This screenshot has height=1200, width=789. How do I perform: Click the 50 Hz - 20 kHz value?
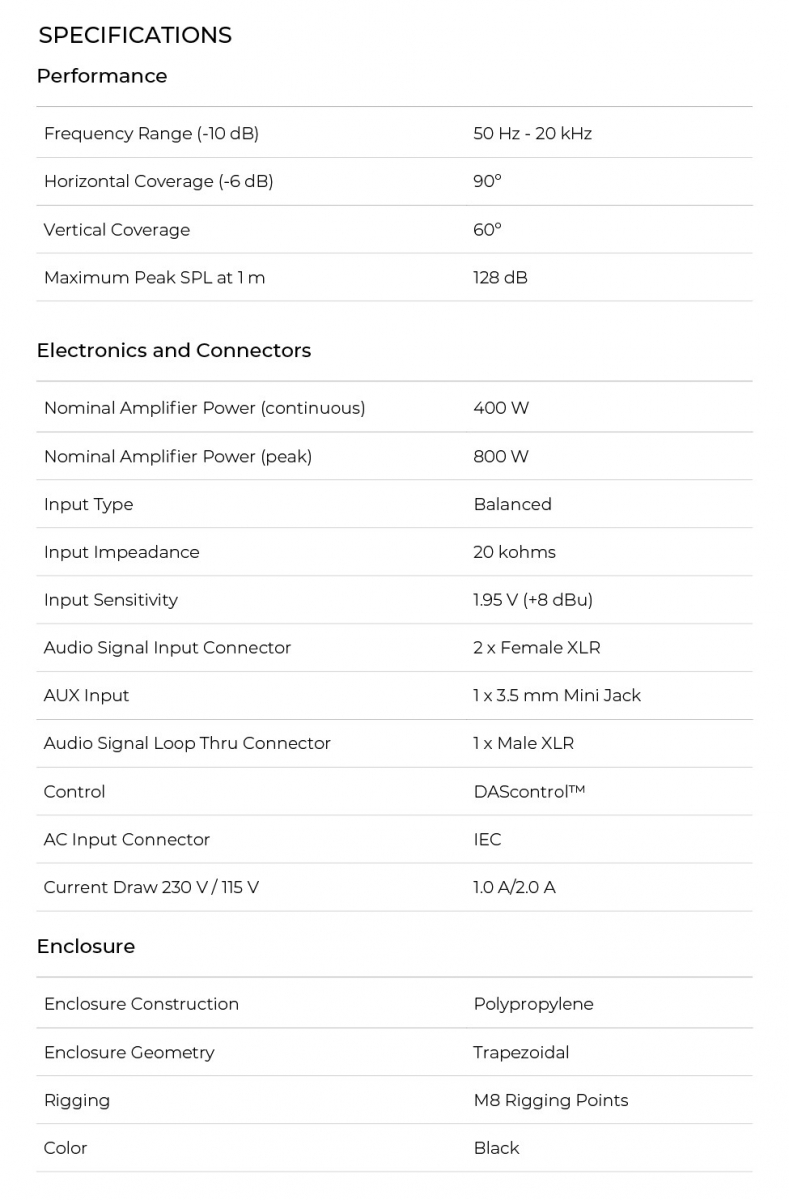[x=532, y=133]
